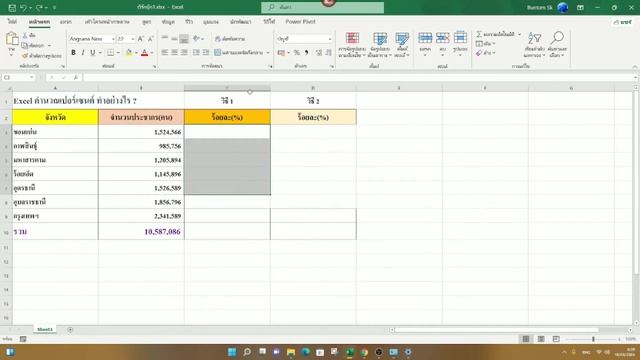Collapse the ribbon with the chevron
640x360 pixels.
pyautogui.click(x=635, y=67)
